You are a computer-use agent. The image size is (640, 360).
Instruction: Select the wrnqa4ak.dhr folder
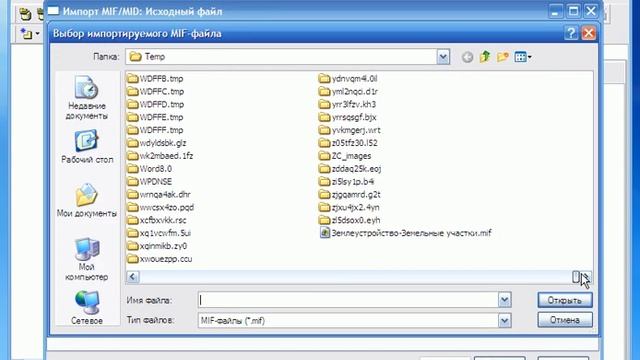click(x=159, y=194)
